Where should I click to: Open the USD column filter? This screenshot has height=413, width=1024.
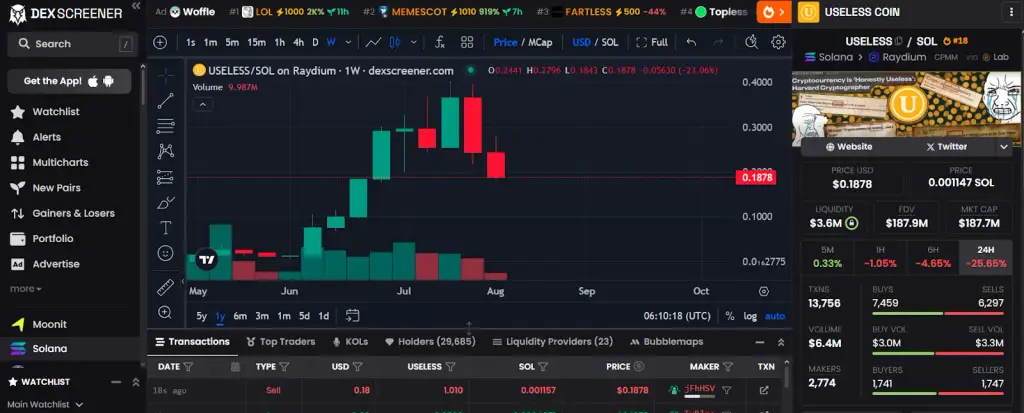[358, 367]
